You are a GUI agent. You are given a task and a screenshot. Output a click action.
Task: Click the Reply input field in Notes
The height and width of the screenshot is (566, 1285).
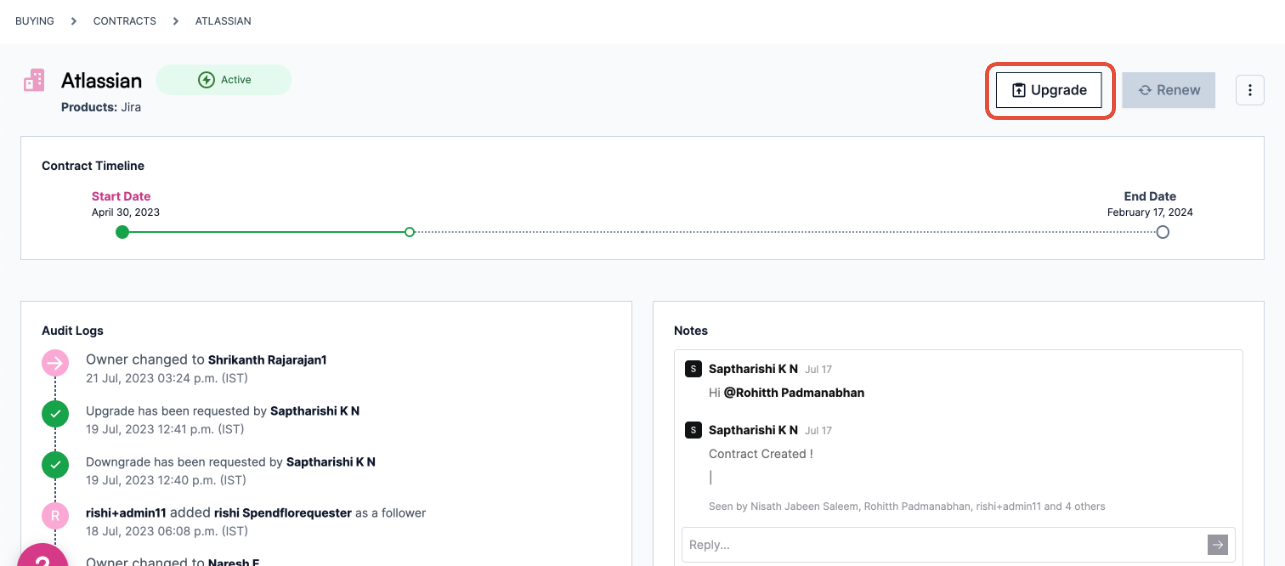945,545
